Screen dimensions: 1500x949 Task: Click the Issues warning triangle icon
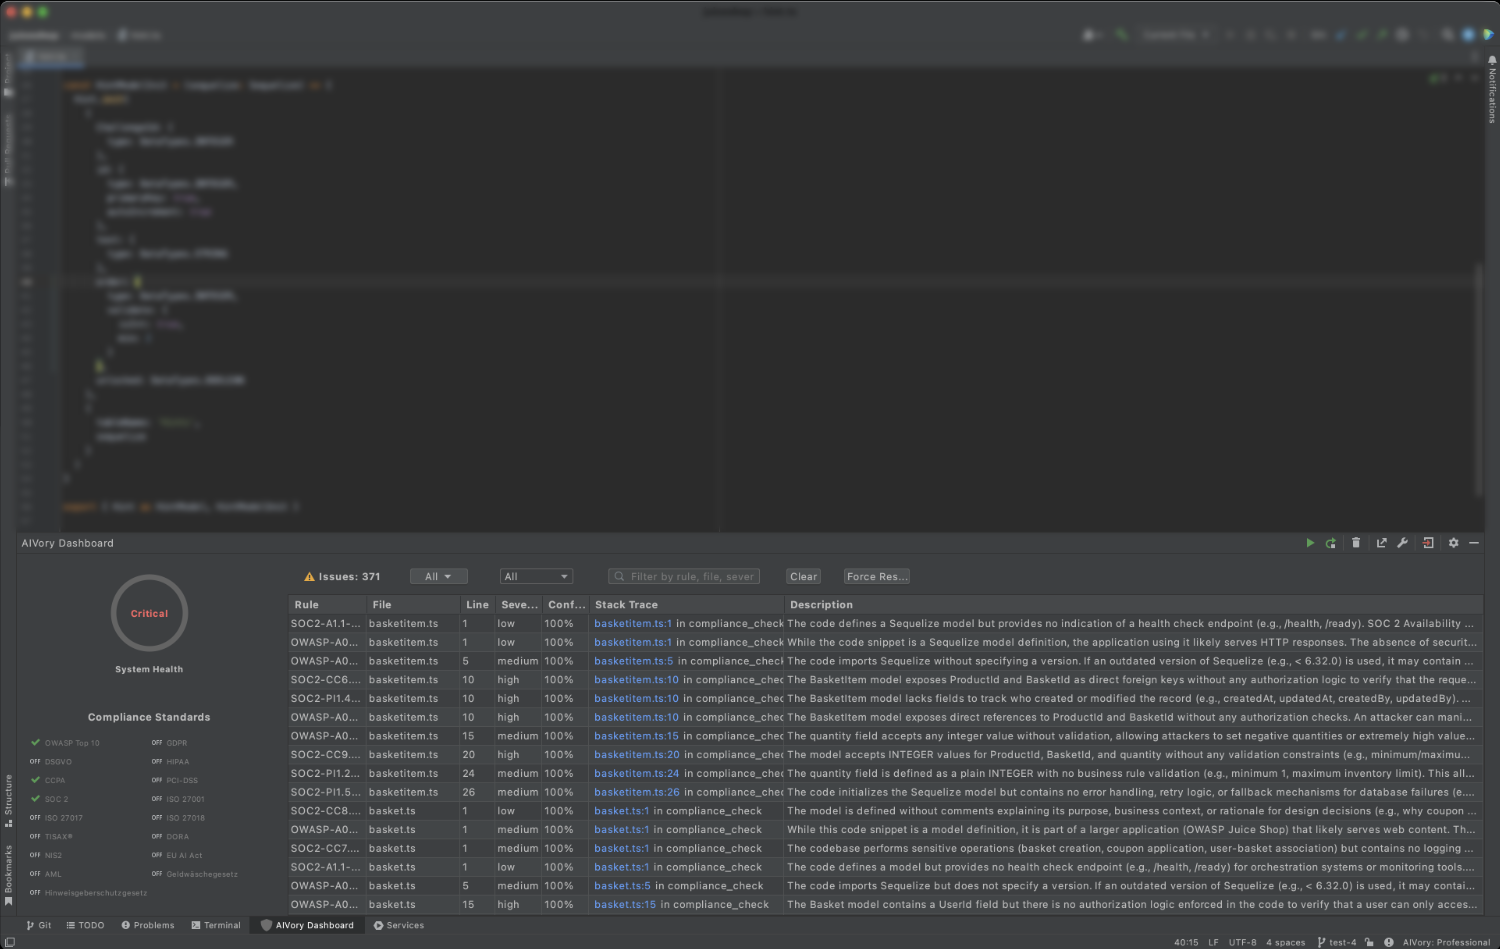coord(309,577)
